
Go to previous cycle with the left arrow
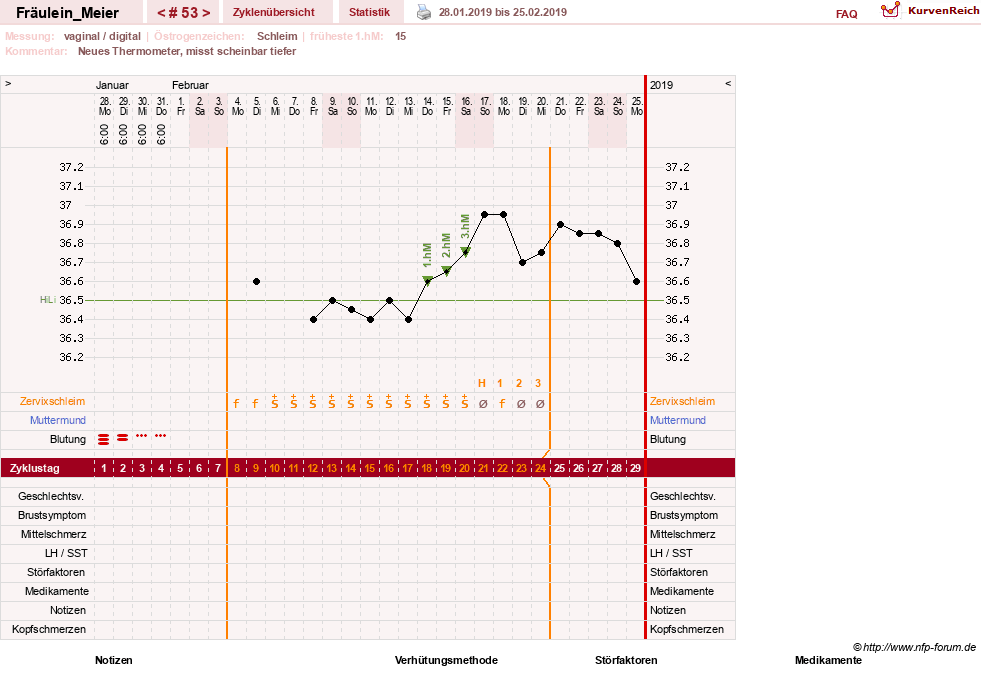click(x=161, y=13)
